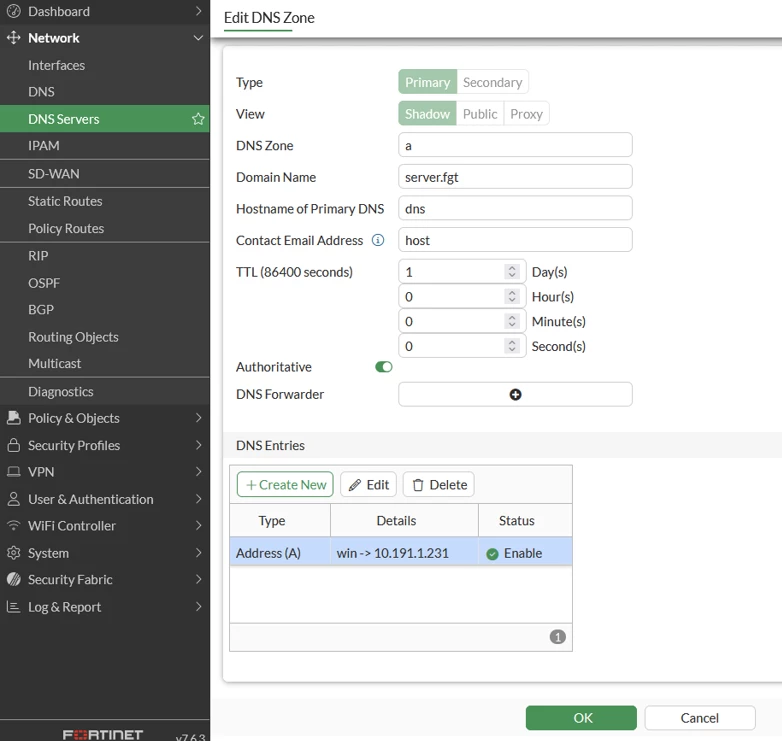
Task: Click the Cancel button
Action: tap(700, 718)
